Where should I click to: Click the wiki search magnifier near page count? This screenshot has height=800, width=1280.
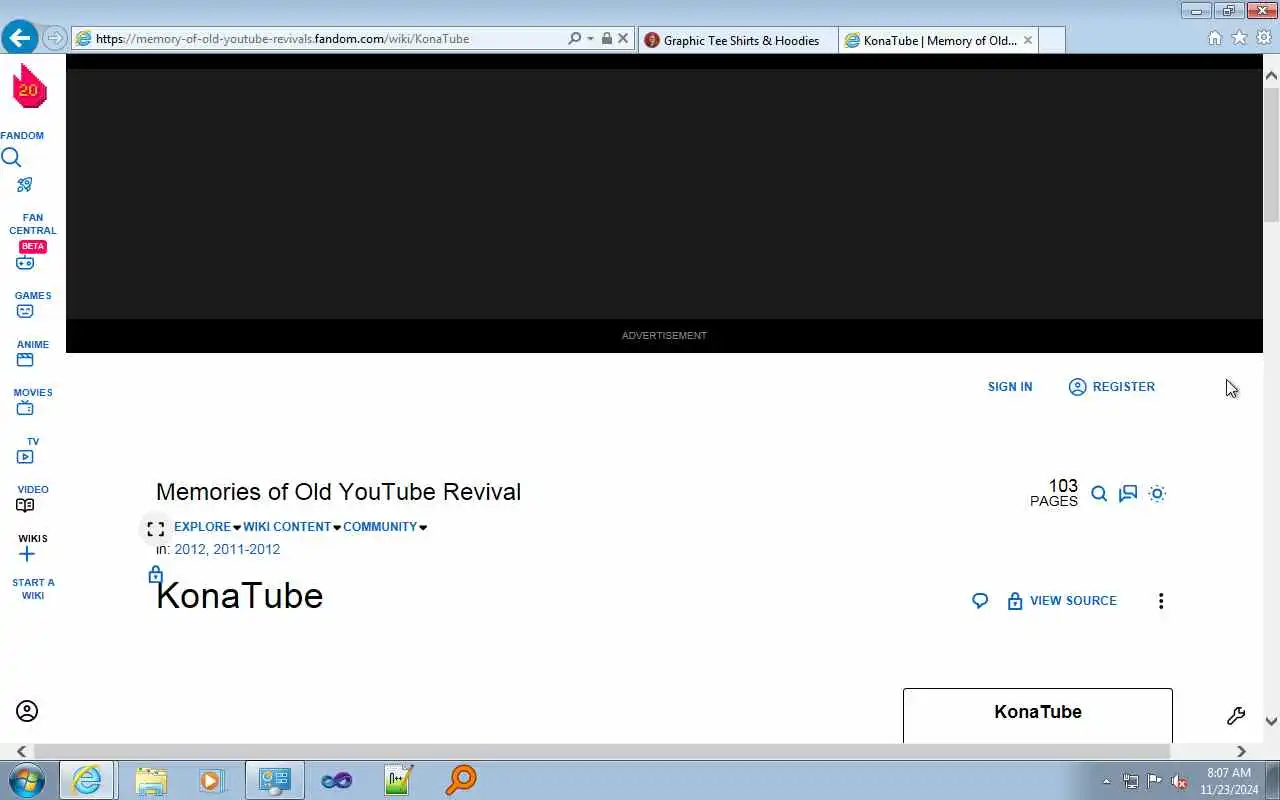pyautogui.click(x=1099, y=493)
